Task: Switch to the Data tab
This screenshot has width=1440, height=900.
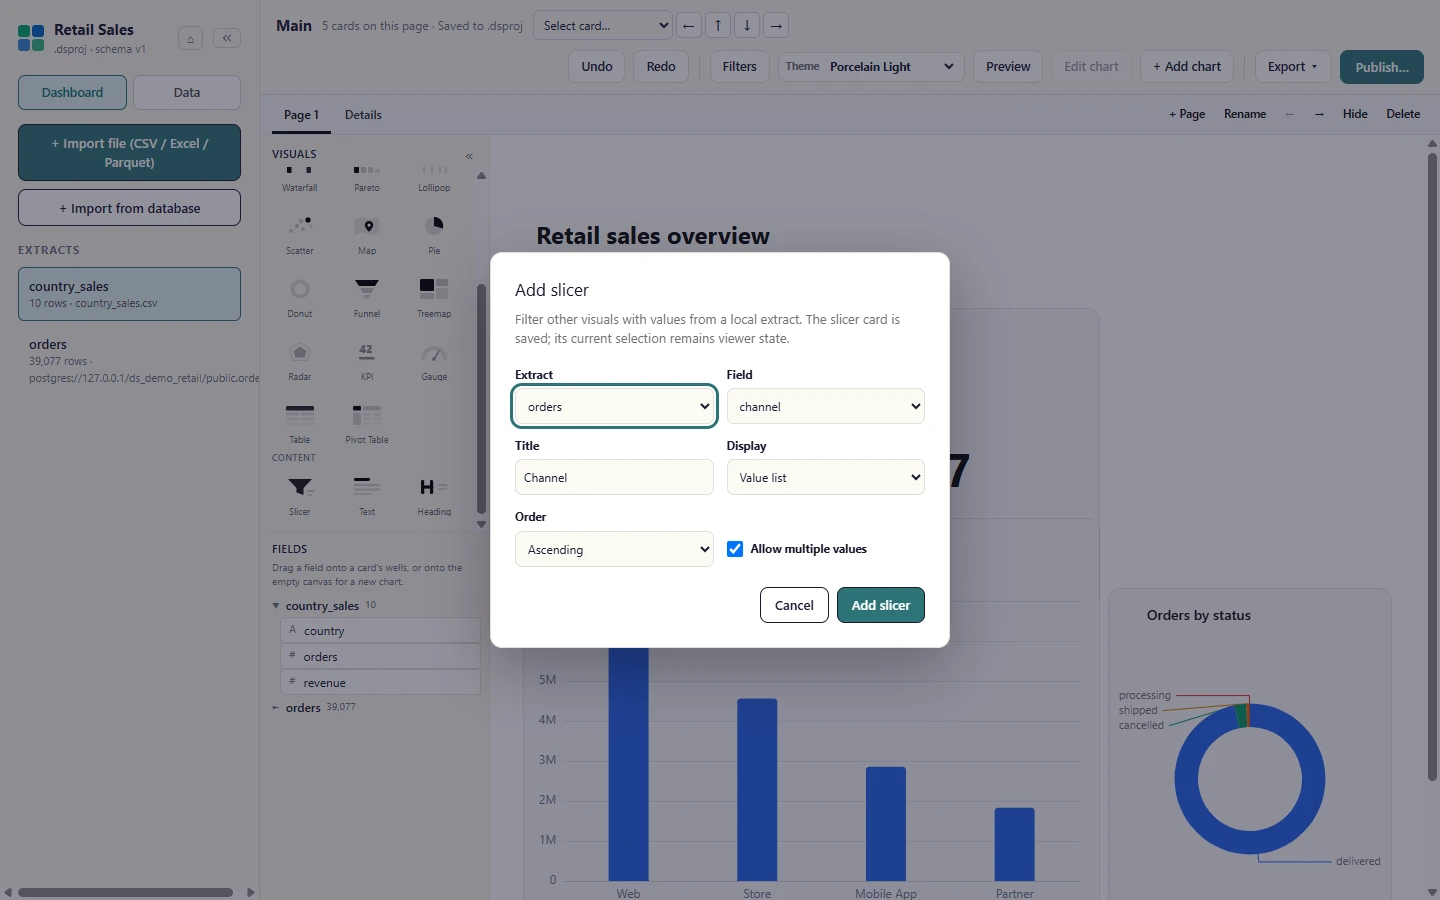Action: (187, 92)
